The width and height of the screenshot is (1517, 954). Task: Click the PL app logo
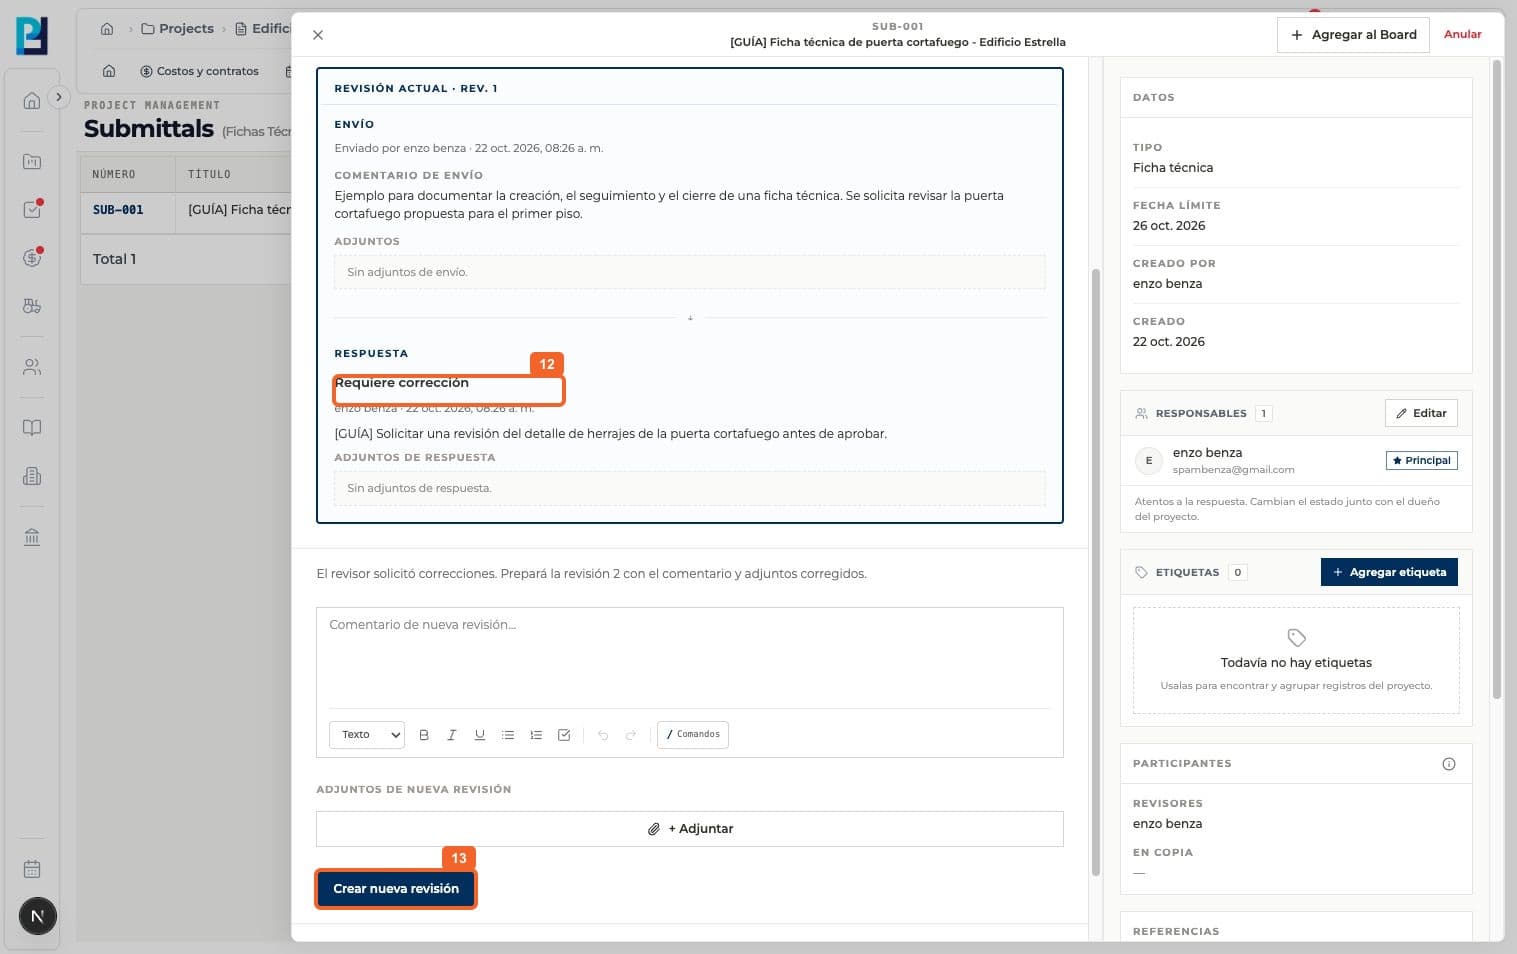[32, 36]
